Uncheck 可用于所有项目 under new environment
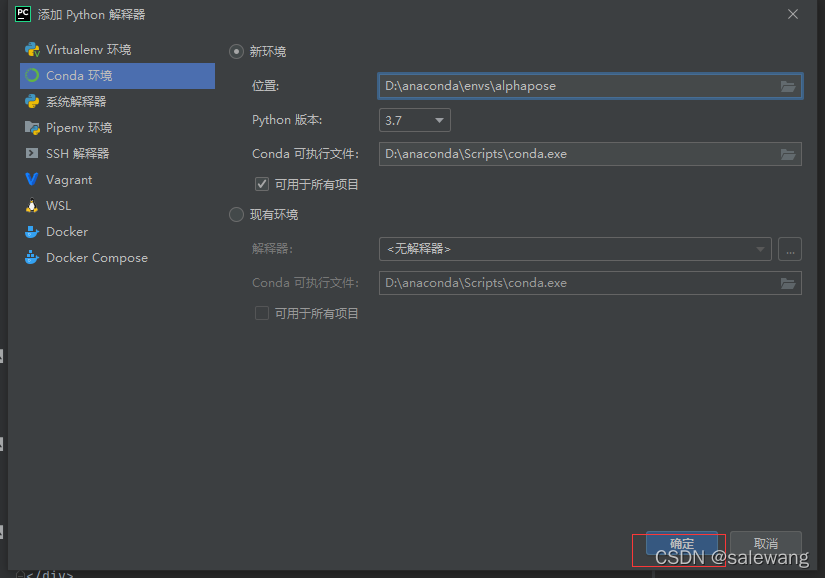This screenshot has height=578, width=825. click(262, 184)
